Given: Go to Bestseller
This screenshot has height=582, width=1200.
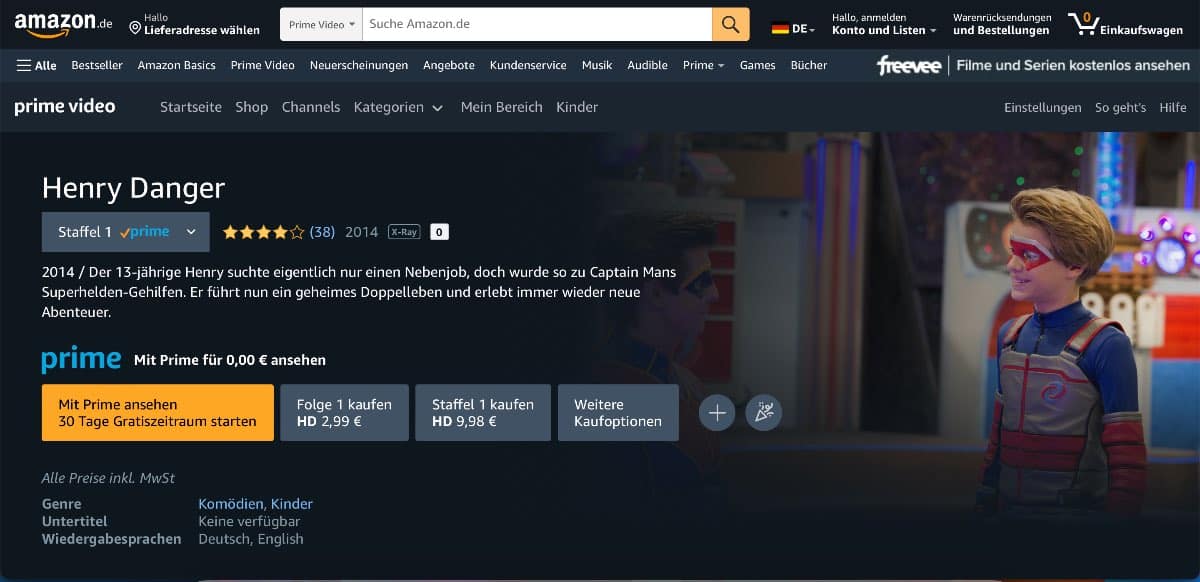Looking at the screenshot, I should tap(97, 65).
